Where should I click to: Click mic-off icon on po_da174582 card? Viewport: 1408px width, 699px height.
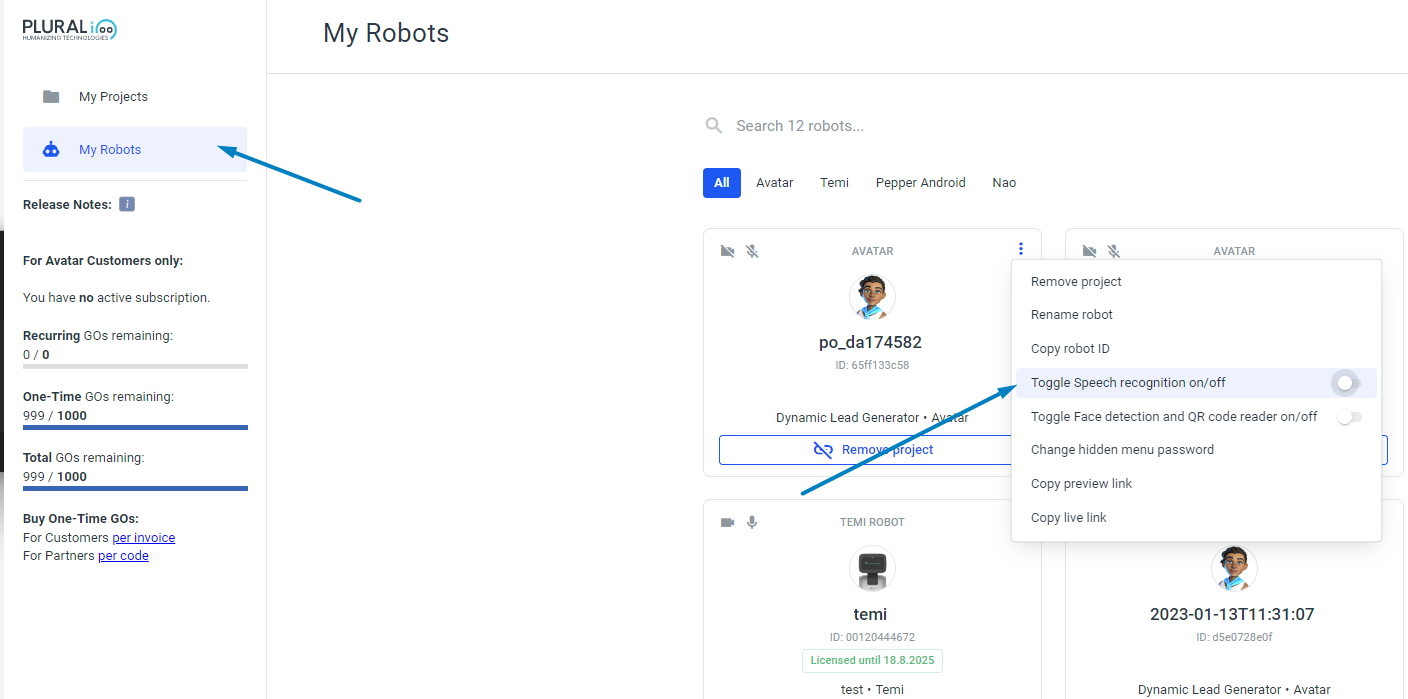pyautogui.click(x=752, y=251)
